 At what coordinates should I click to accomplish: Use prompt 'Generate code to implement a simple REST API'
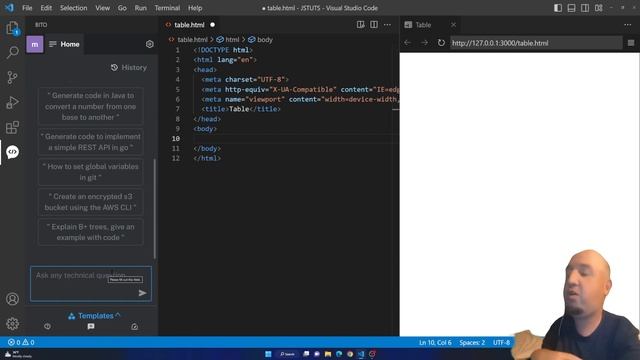tap(91, 142)
